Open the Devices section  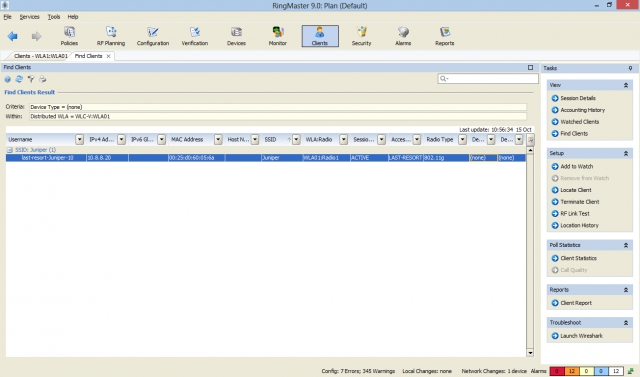point(236,36)
